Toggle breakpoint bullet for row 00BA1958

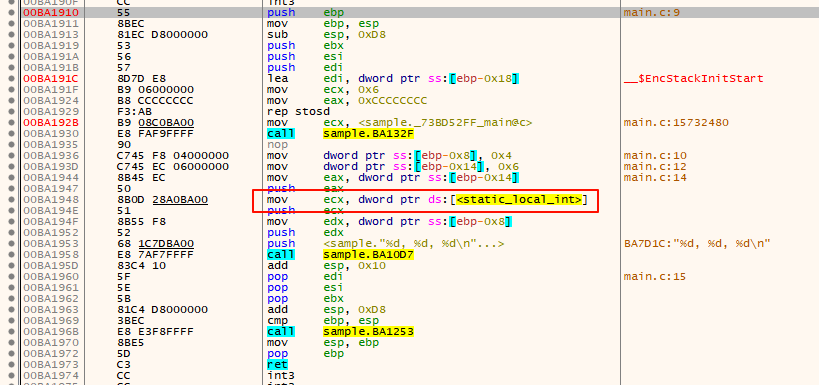[11, 254]
